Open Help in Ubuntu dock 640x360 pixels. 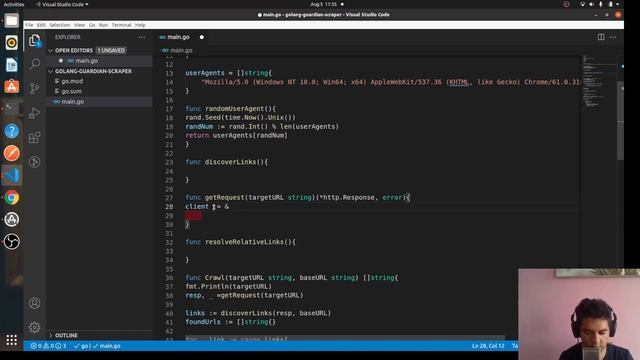click(11, 131)
